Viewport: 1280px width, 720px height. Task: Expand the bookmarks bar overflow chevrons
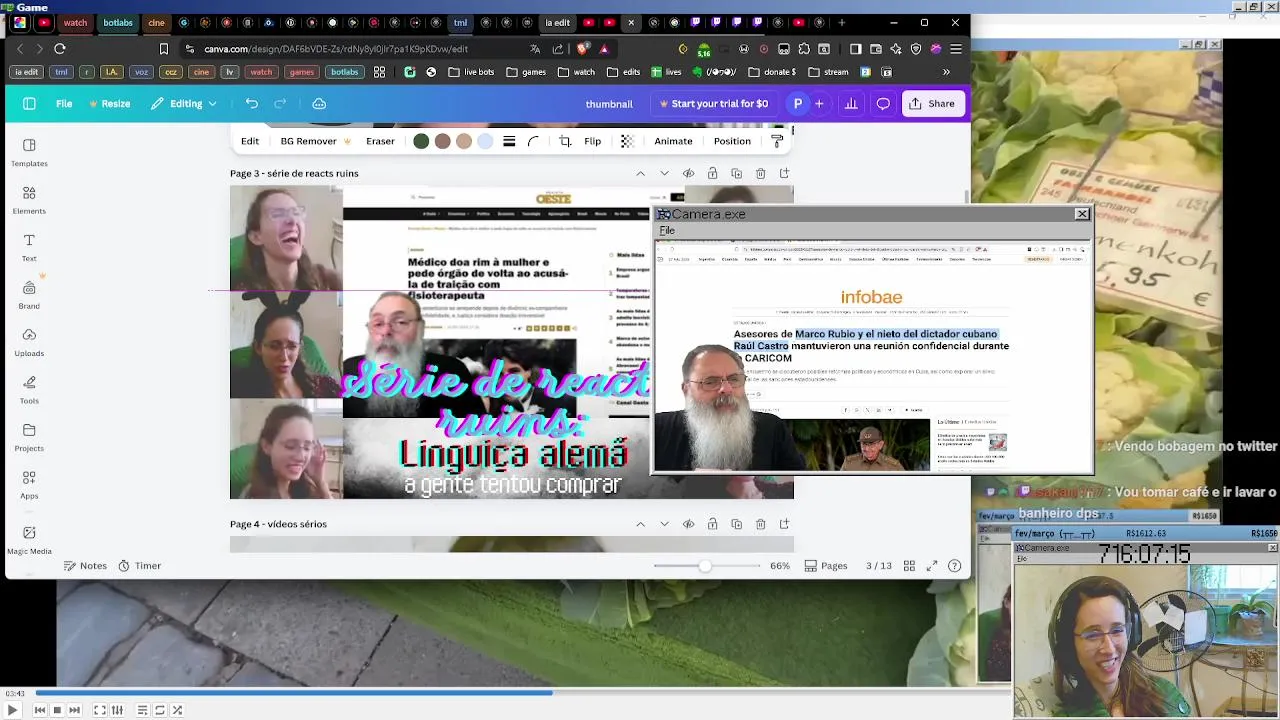pyautogui.click(x=946, y=72)
